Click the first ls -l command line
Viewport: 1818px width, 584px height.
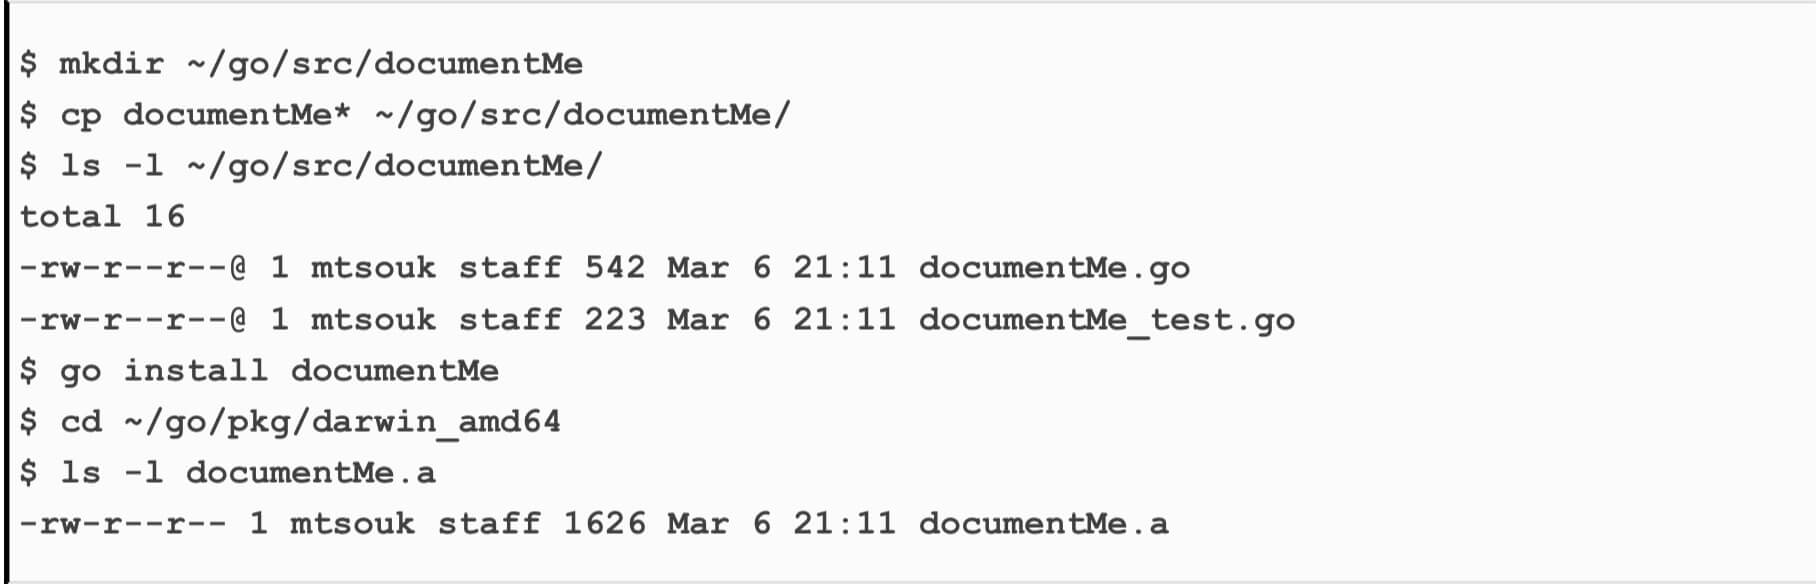(311, 166)
